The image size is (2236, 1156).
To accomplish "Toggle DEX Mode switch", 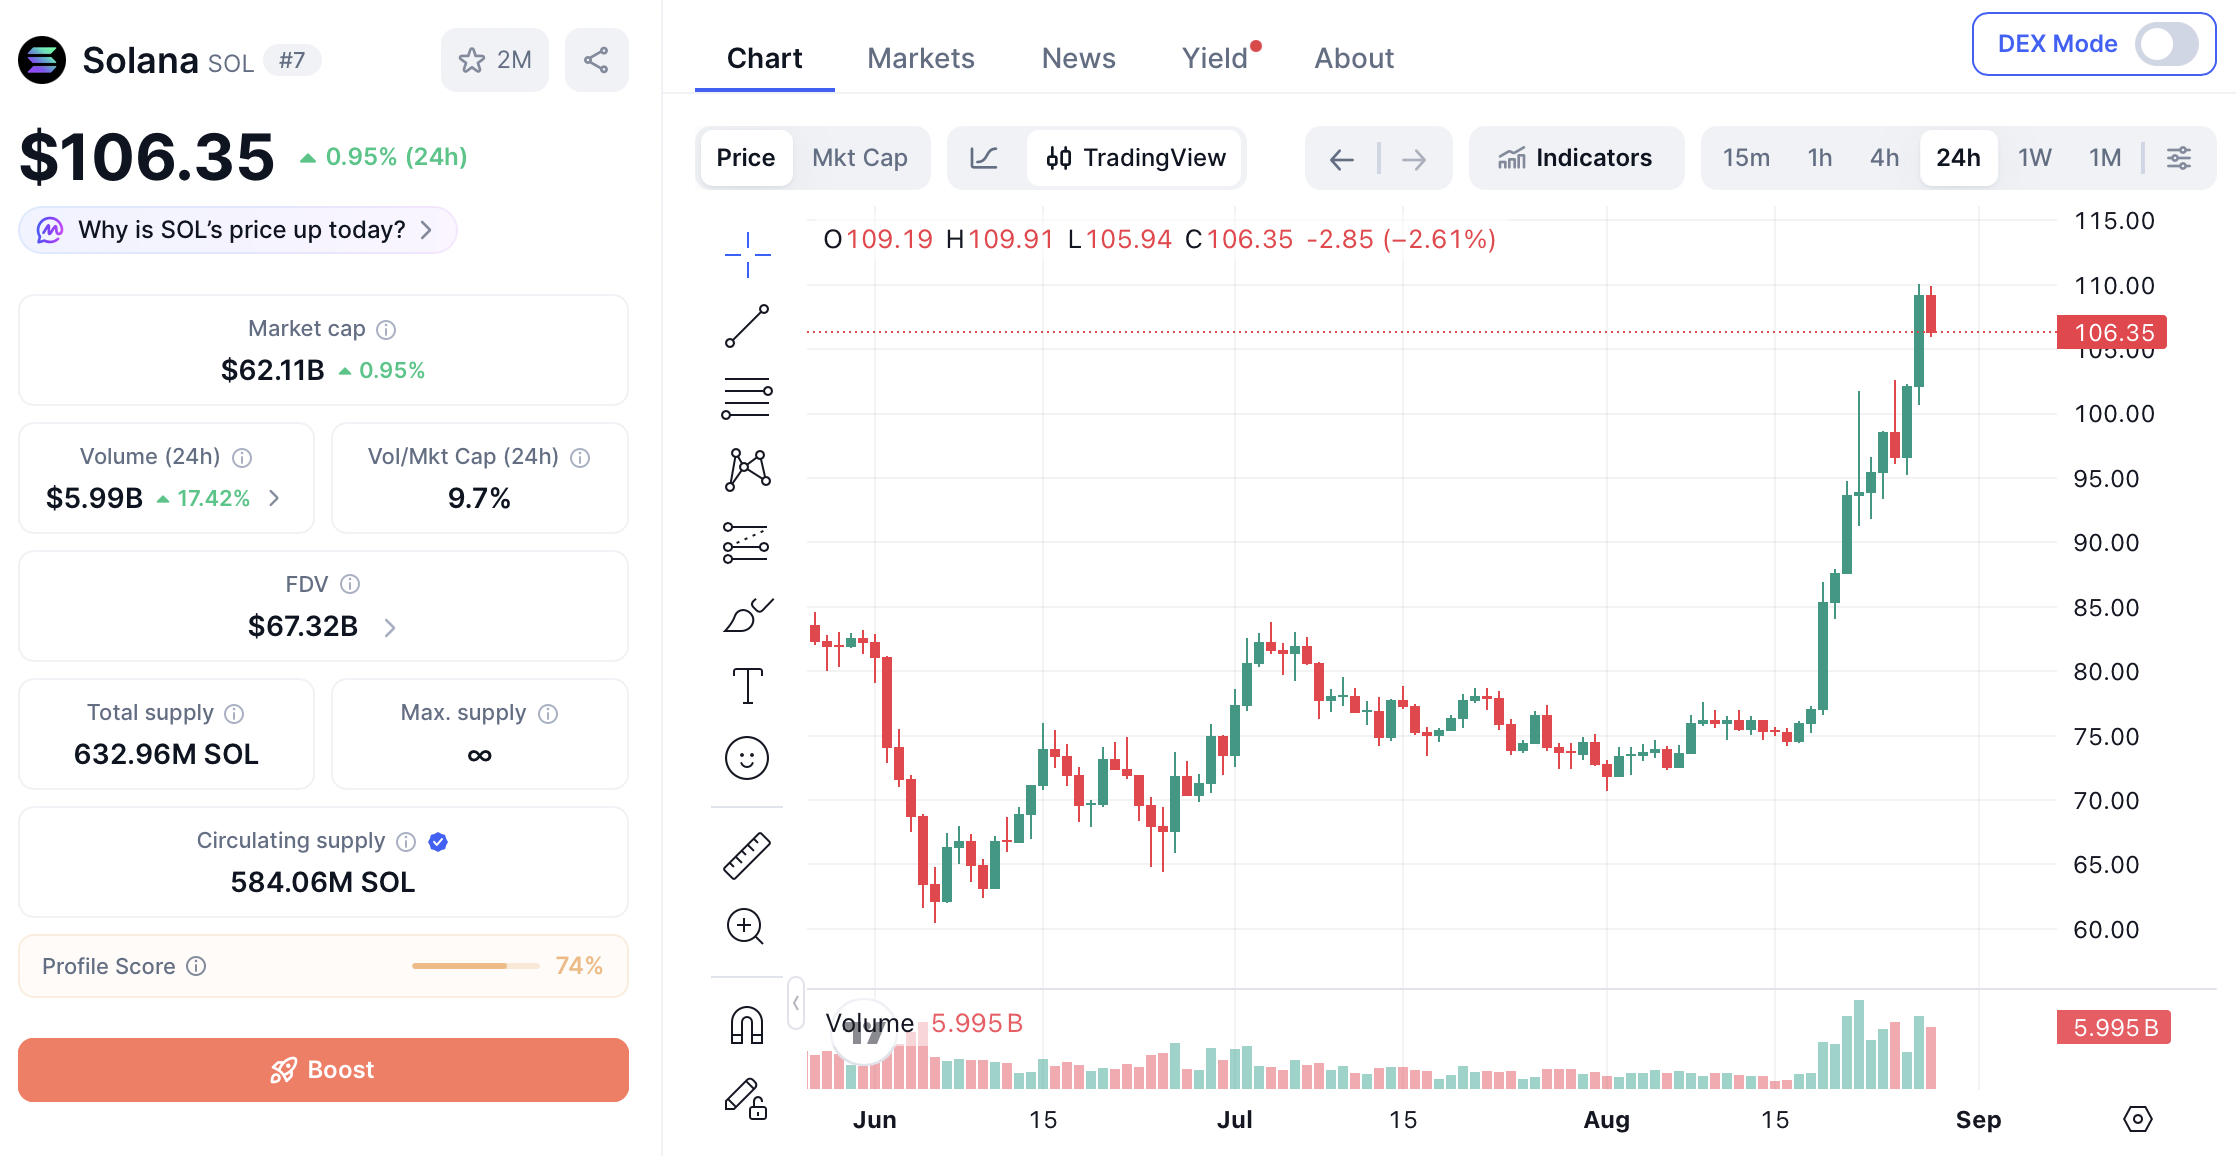I will pos(2166,44).
